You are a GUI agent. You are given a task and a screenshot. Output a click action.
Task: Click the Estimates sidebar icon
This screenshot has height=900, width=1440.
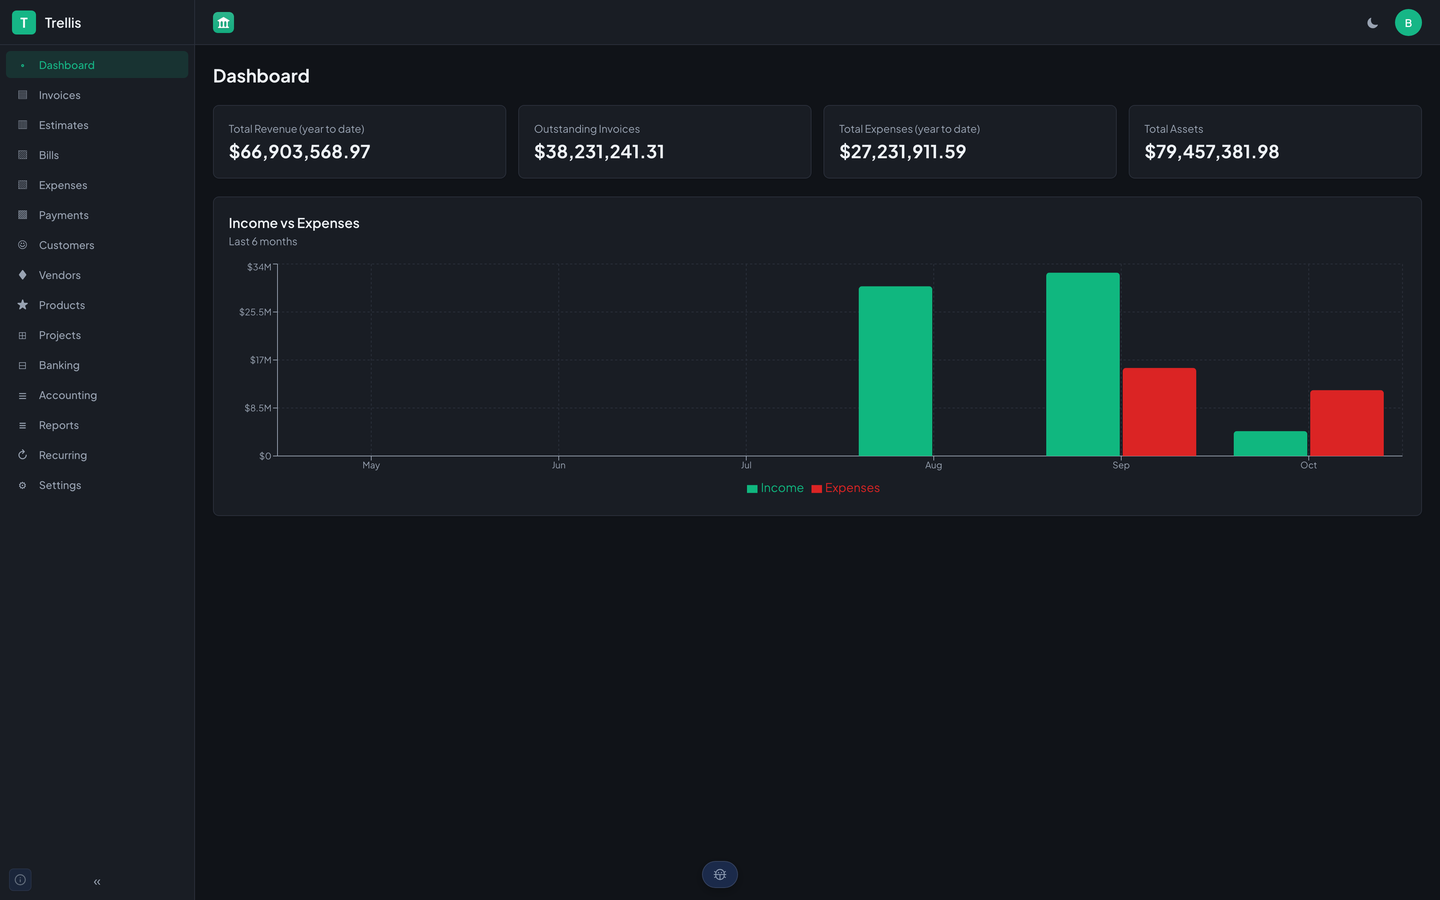pyautogui.click(x=22, y=125)
